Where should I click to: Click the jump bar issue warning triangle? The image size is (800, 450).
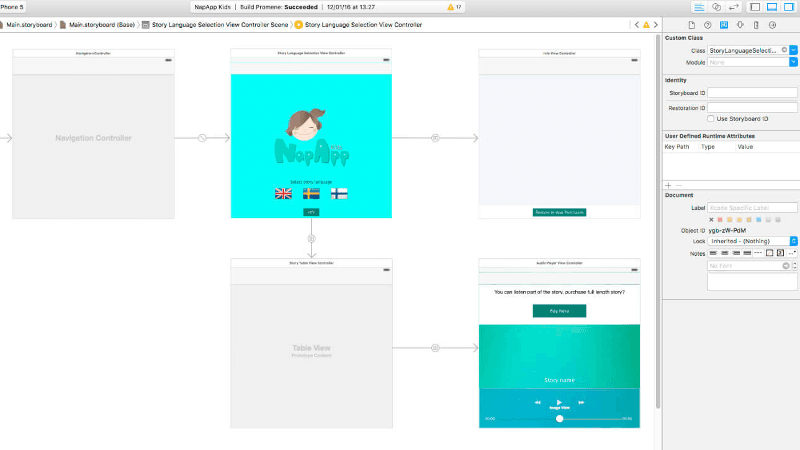click(x=646, y=24)
